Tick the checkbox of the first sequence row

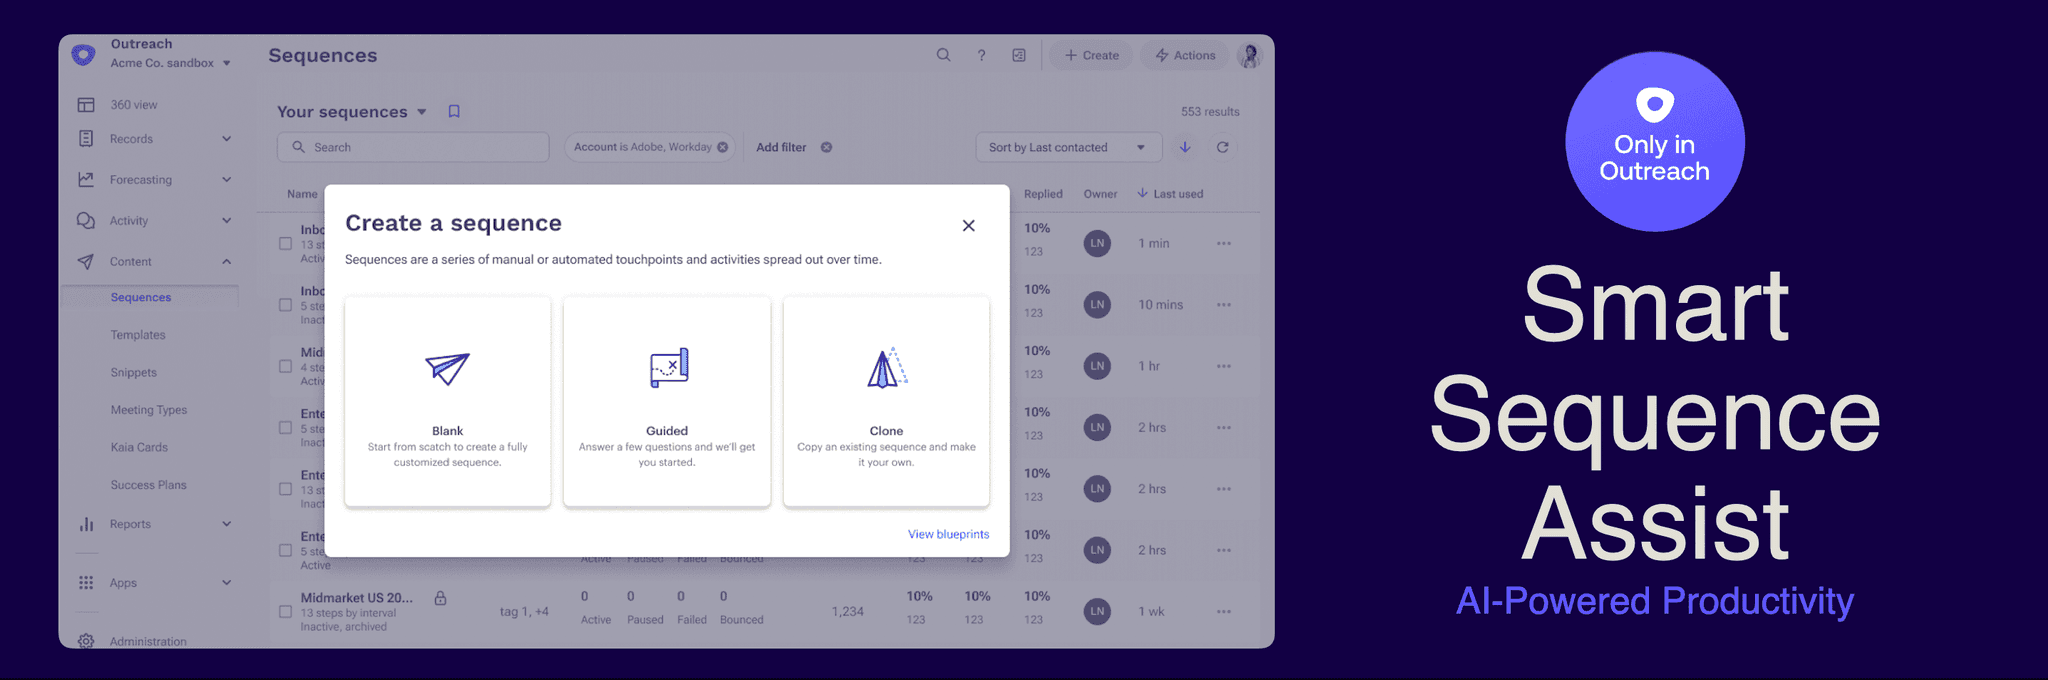click(x=285, y=243)
